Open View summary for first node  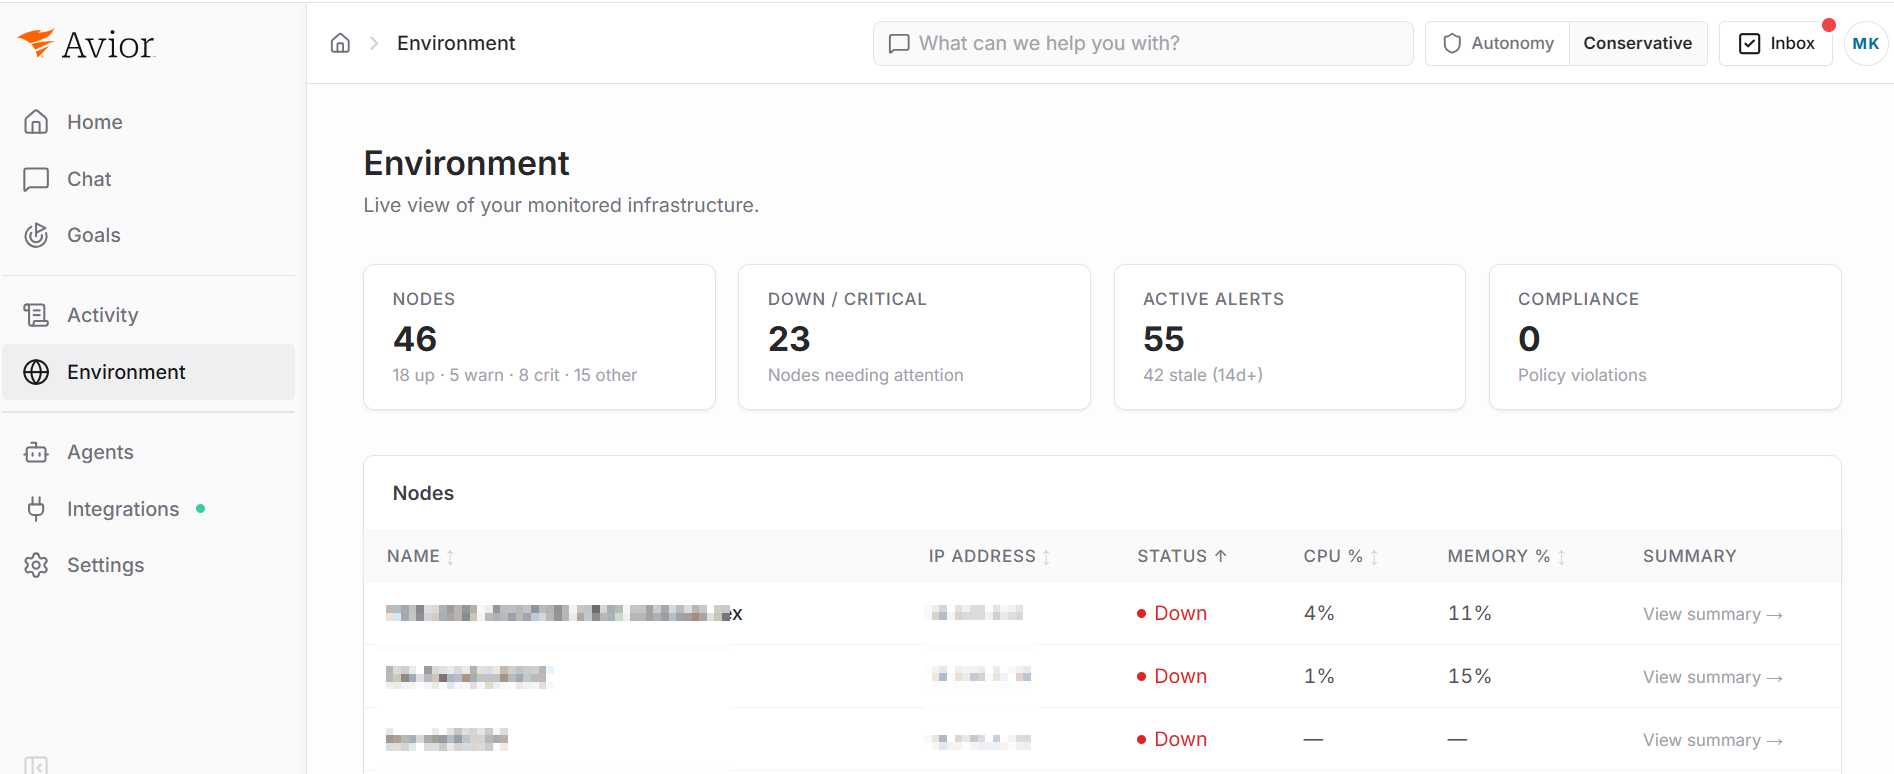pos(1712,614)
